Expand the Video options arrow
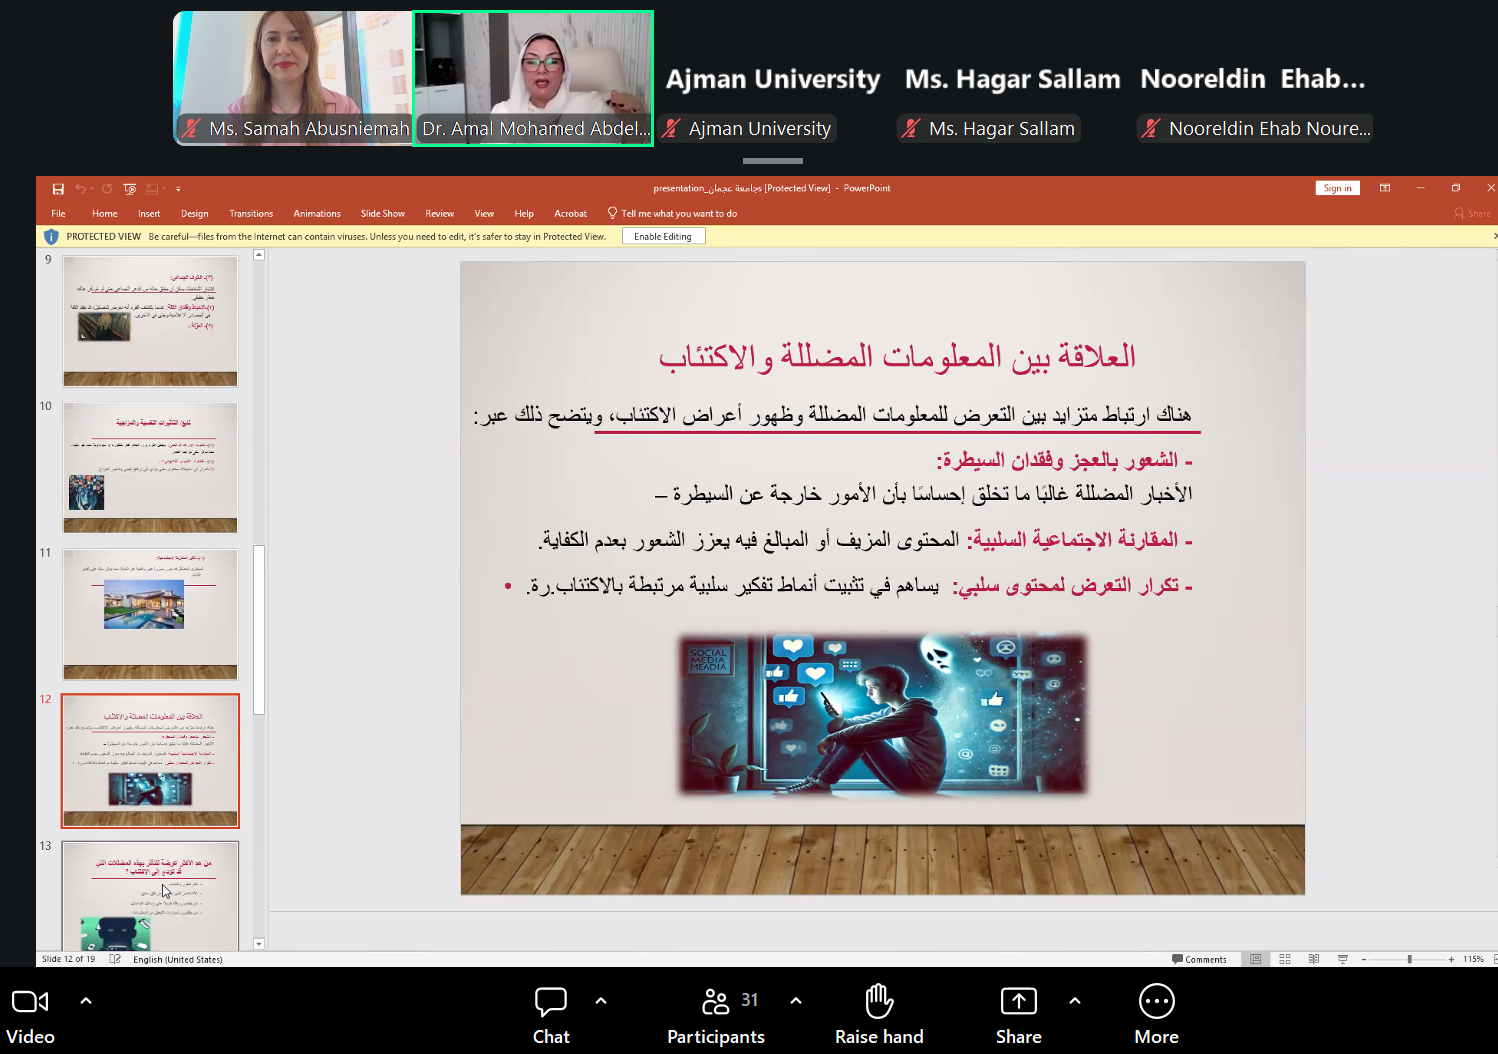 tap(86, 1000)
